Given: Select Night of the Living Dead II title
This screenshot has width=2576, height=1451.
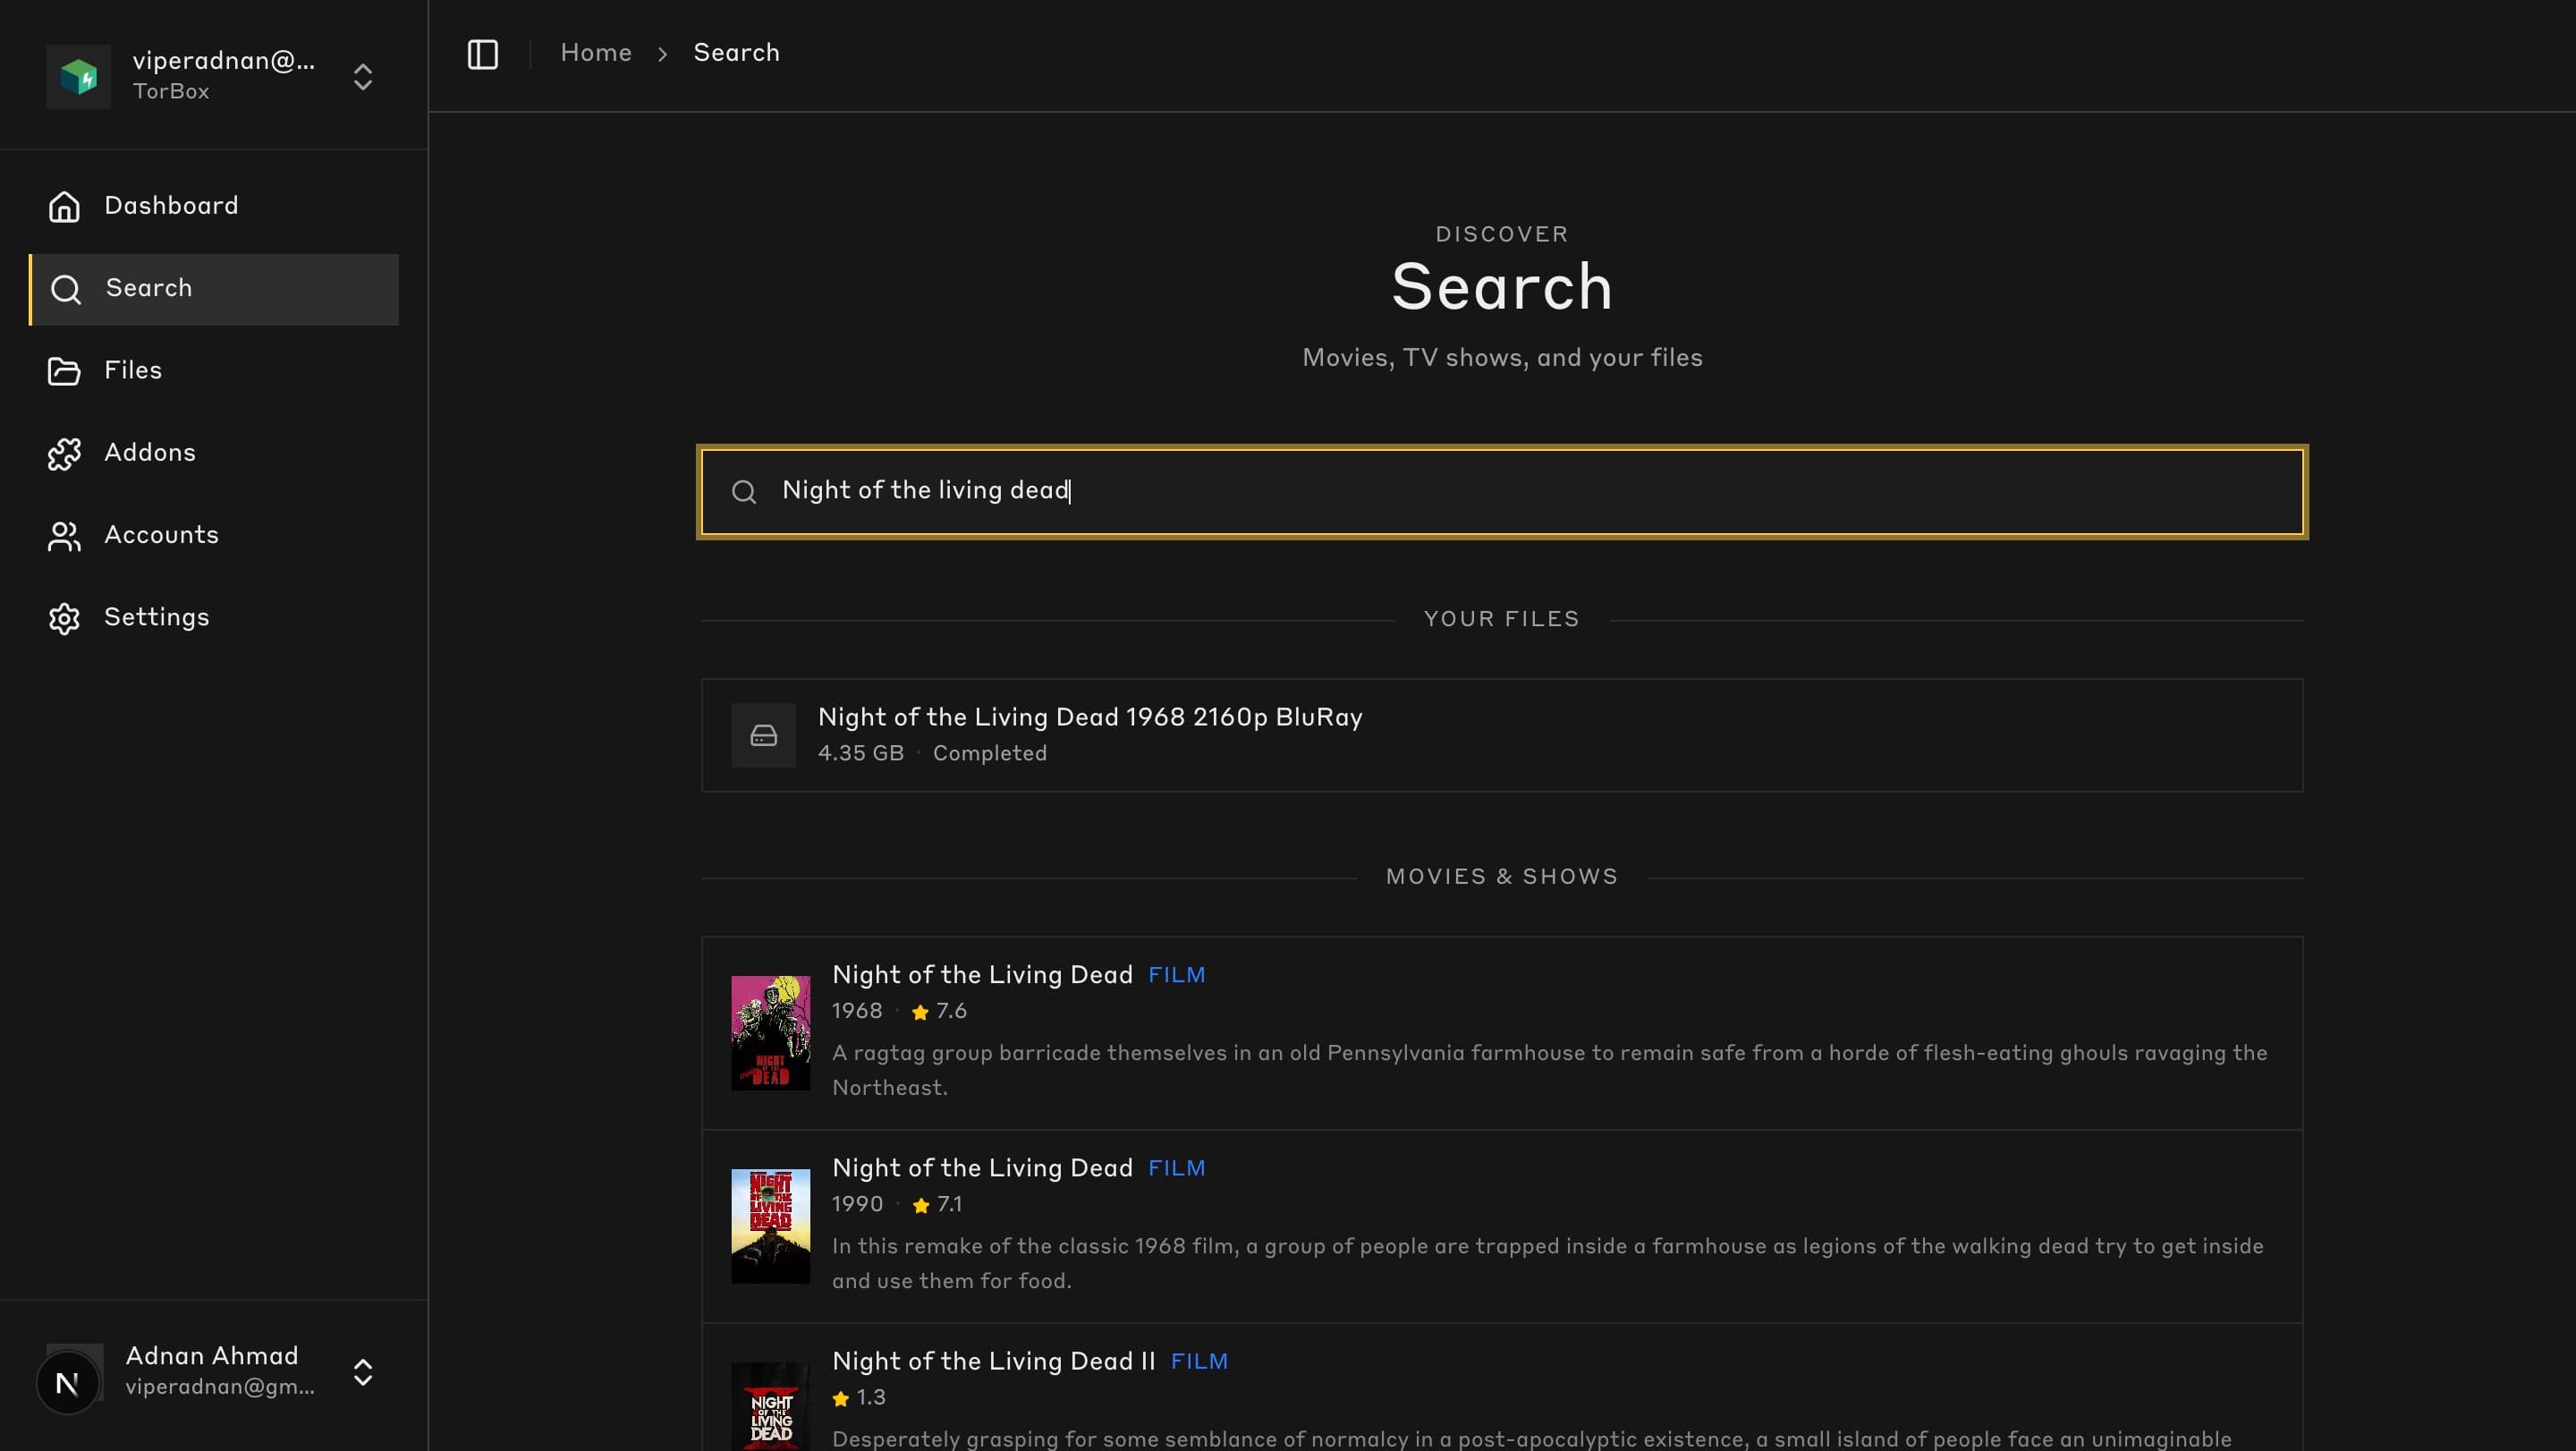Looking at the screenshot, I should pyautogui.click(x=993, y=1361).
